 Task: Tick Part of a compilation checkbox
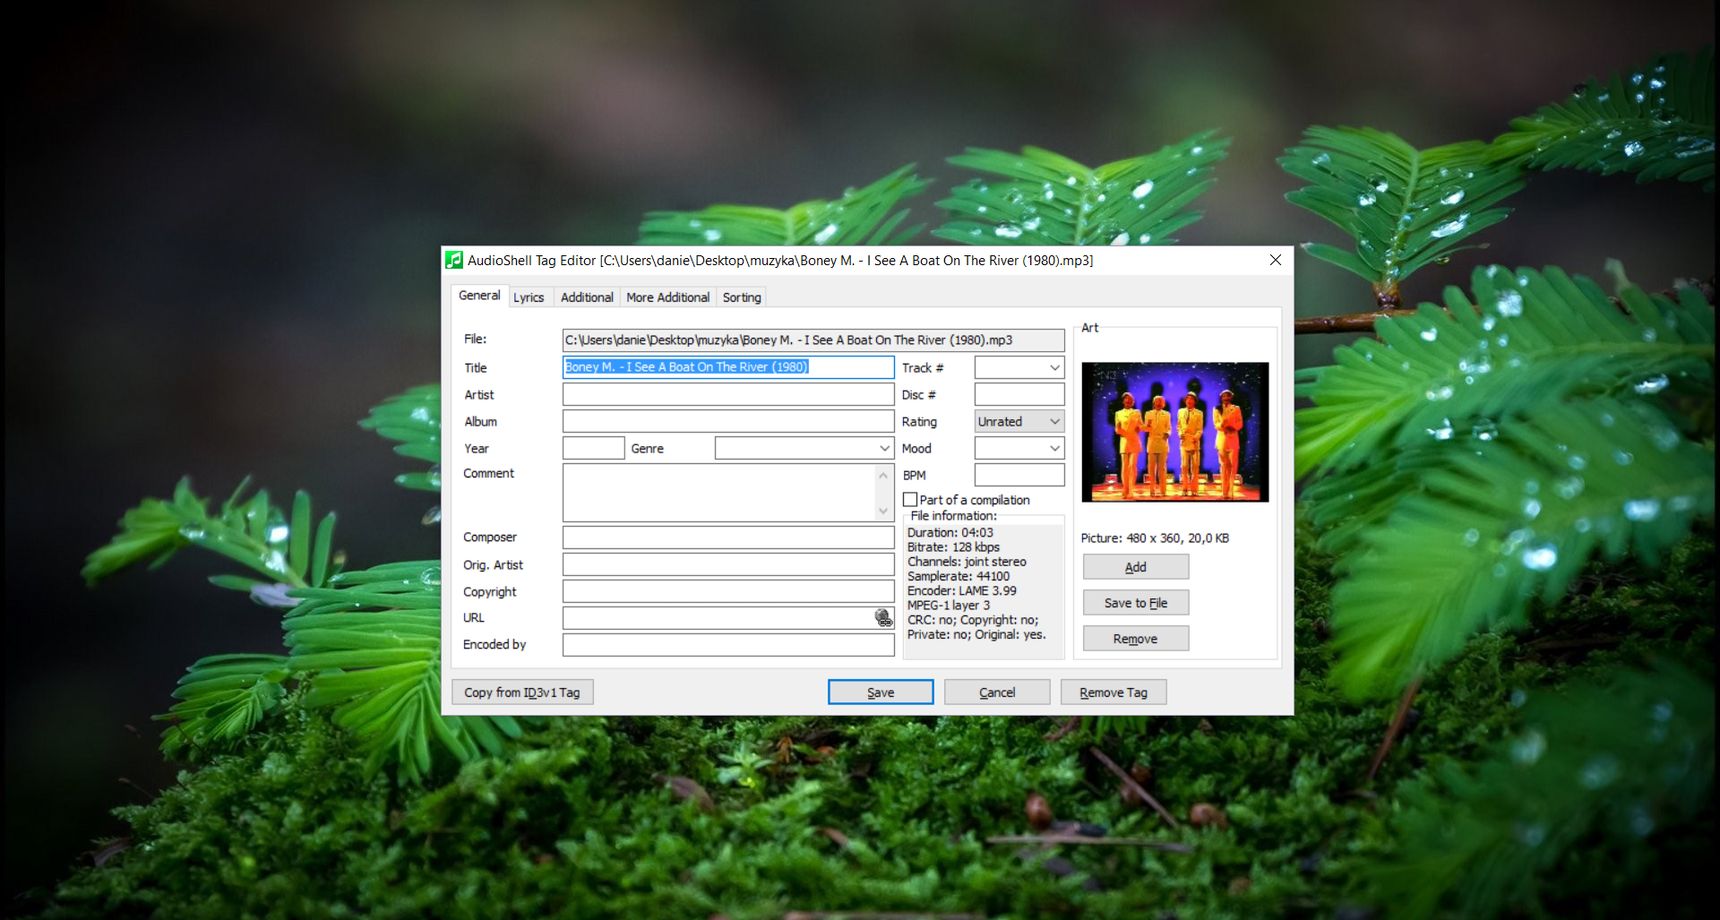pyautogui.click(x=910, y=499)
